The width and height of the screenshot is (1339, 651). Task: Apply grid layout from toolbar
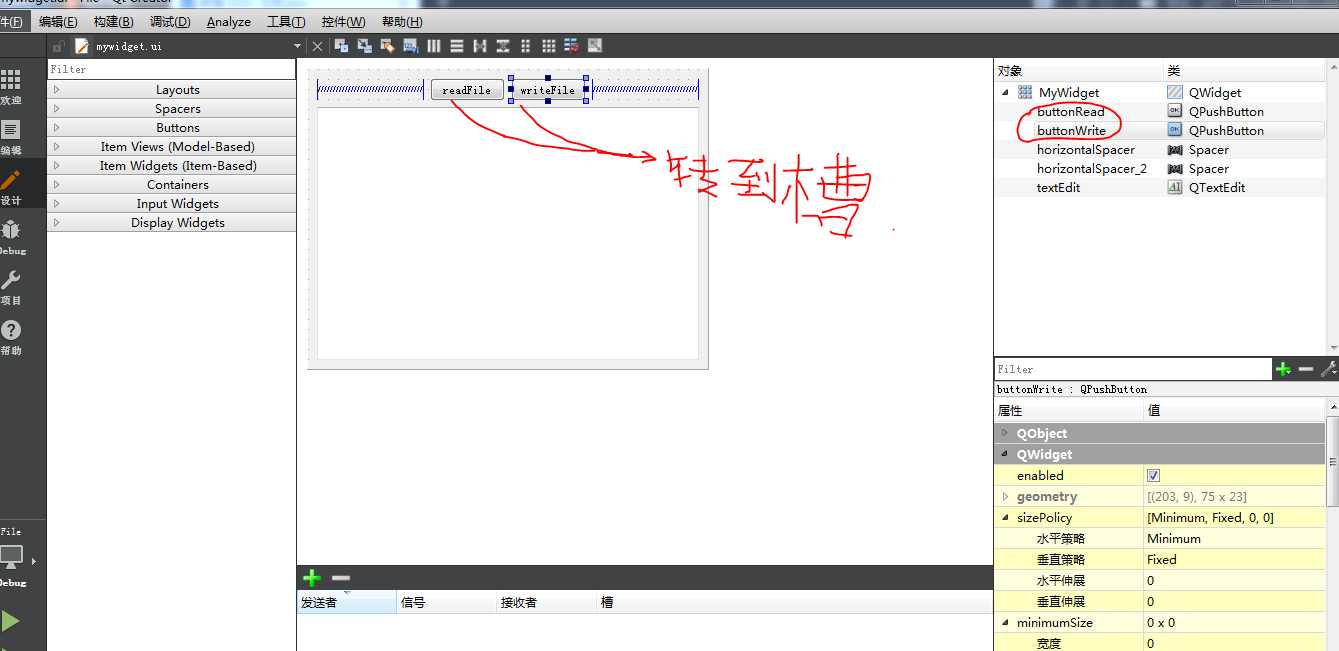click(x=549, y=46)
